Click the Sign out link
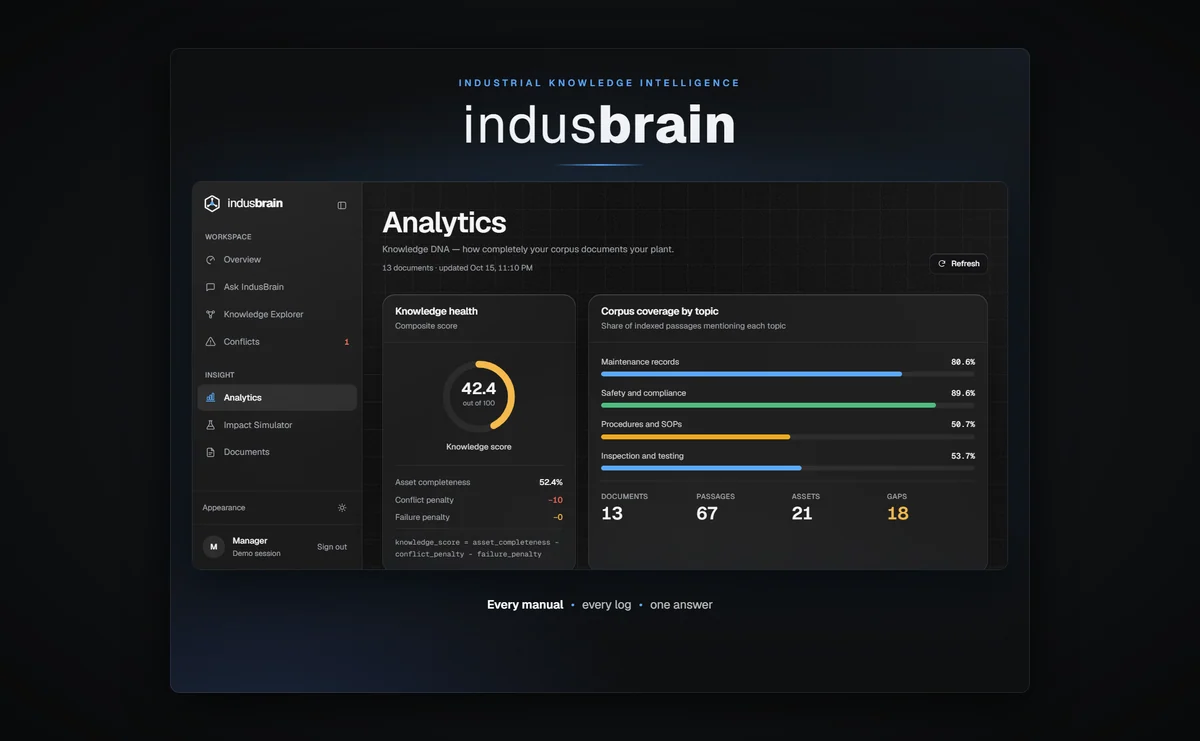1200x741 pixels. pyautogui.click(x=332, y=547)
